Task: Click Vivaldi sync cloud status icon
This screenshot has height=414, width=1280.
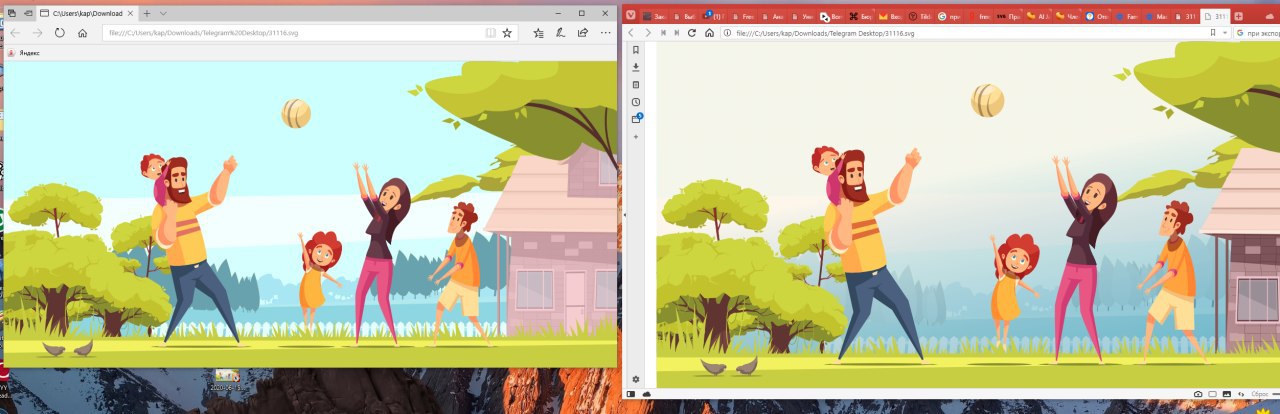Action: 646,394
